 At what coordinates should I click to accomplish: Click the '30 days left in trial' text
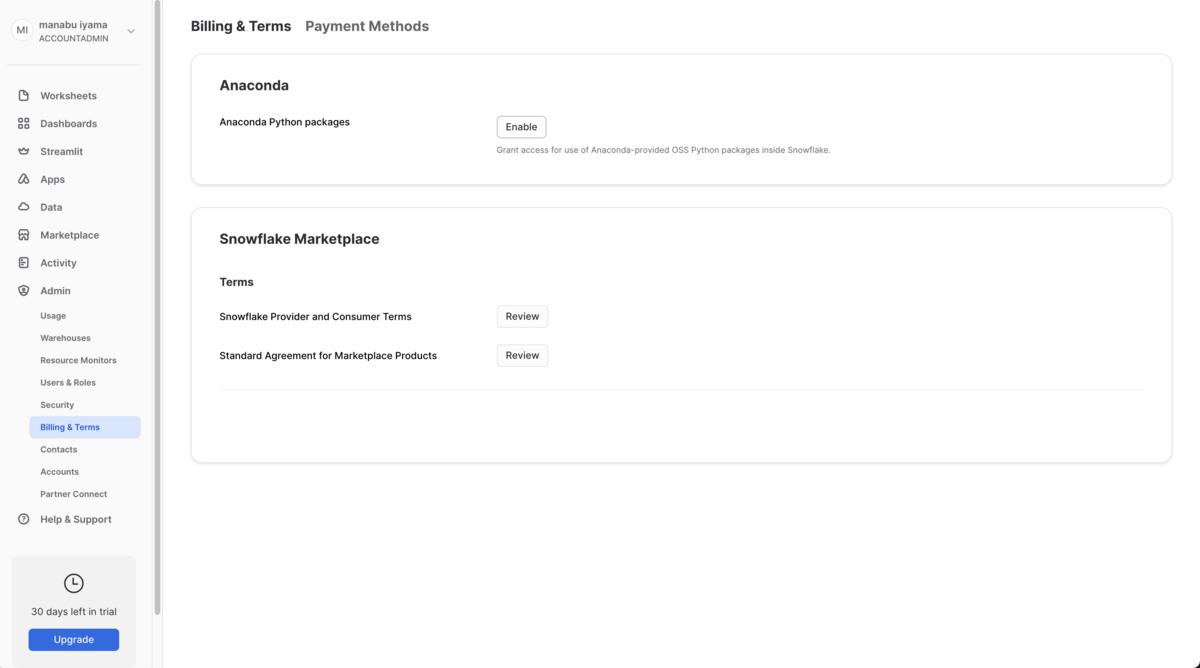pyautogui.click(x=74, y=612)
